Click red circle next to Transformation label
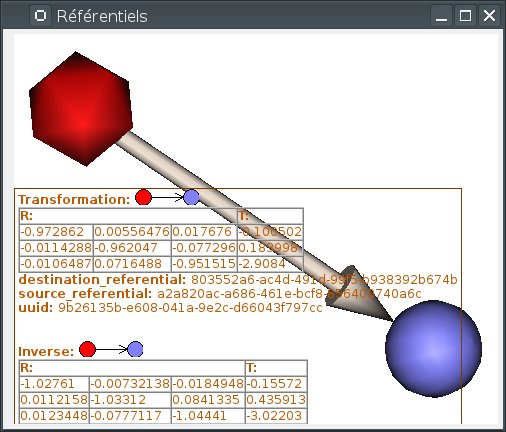This screenshot has width=506, height=432. (143, 197)
